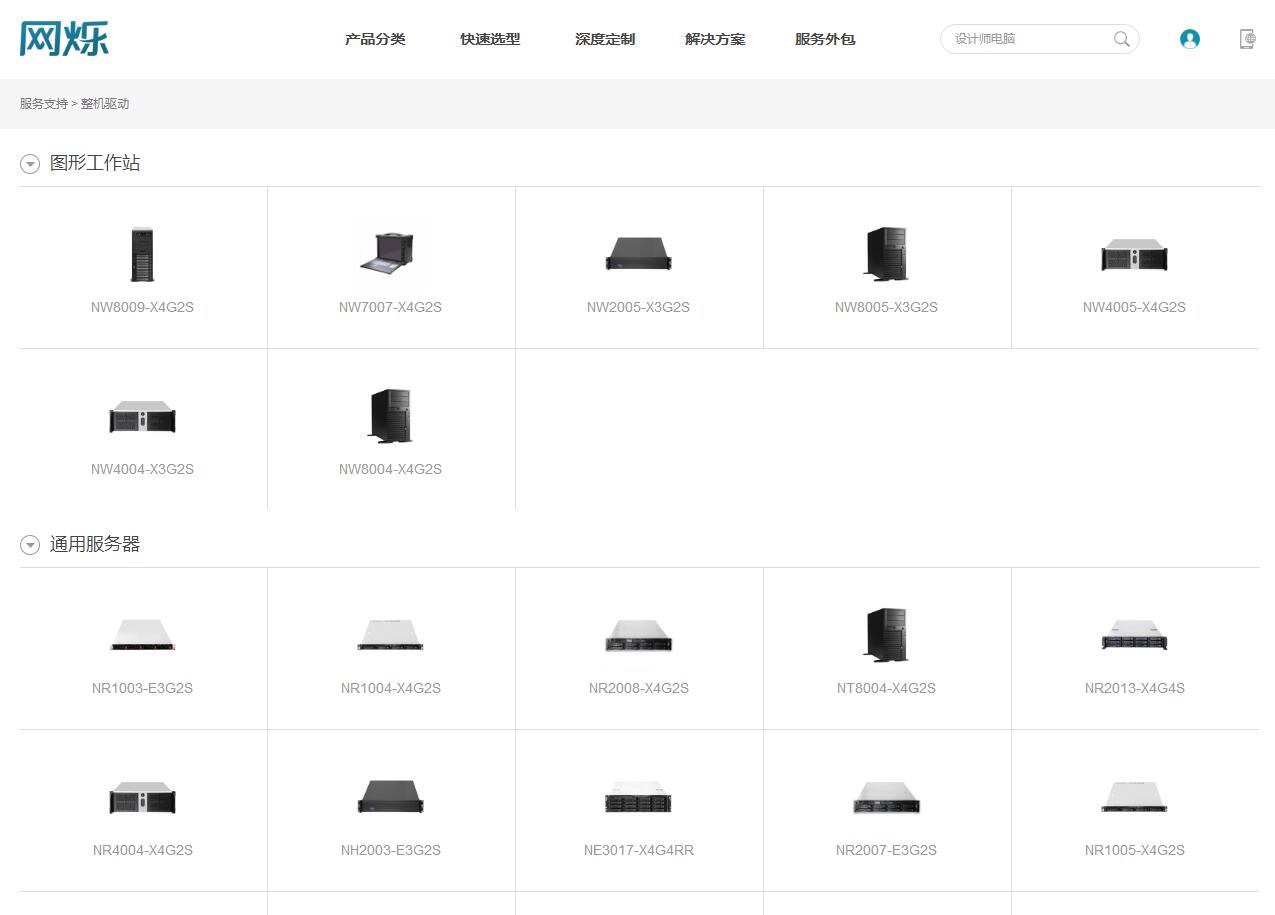
Task: Collapse the 图形工作站 section
Action: pyautogui.click(x=30, y=164)
